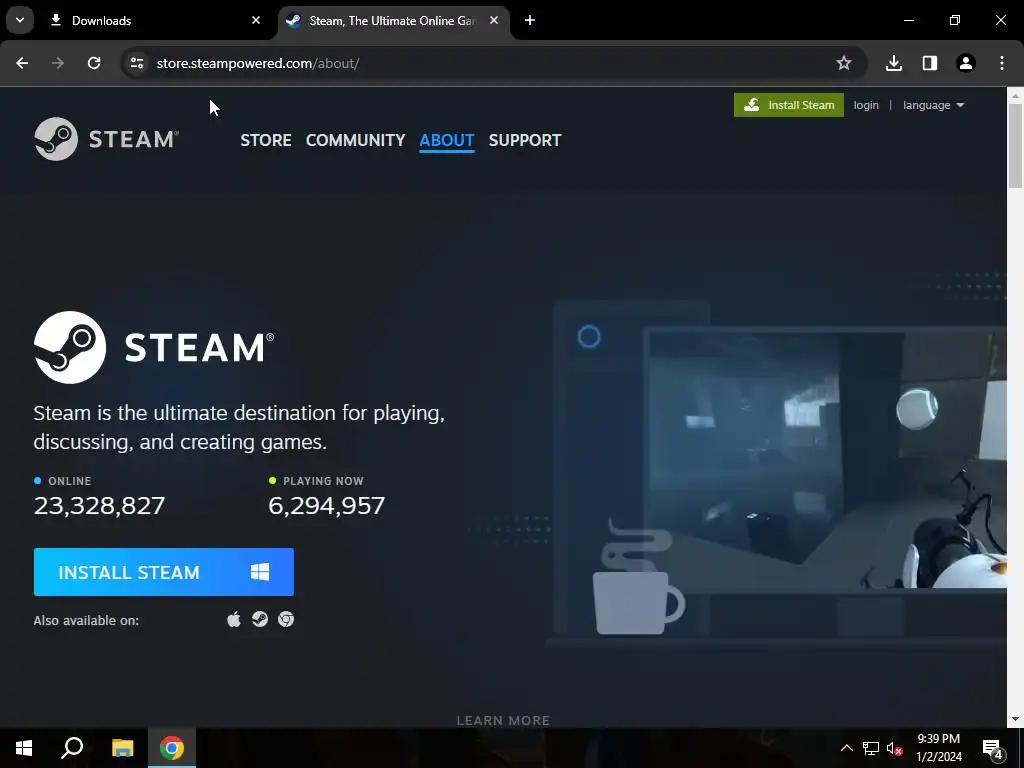The height and width of the screenshot is (768, 1024).
Task: Click the blue INSTALL STEAM button
Action: pos(164,572)
